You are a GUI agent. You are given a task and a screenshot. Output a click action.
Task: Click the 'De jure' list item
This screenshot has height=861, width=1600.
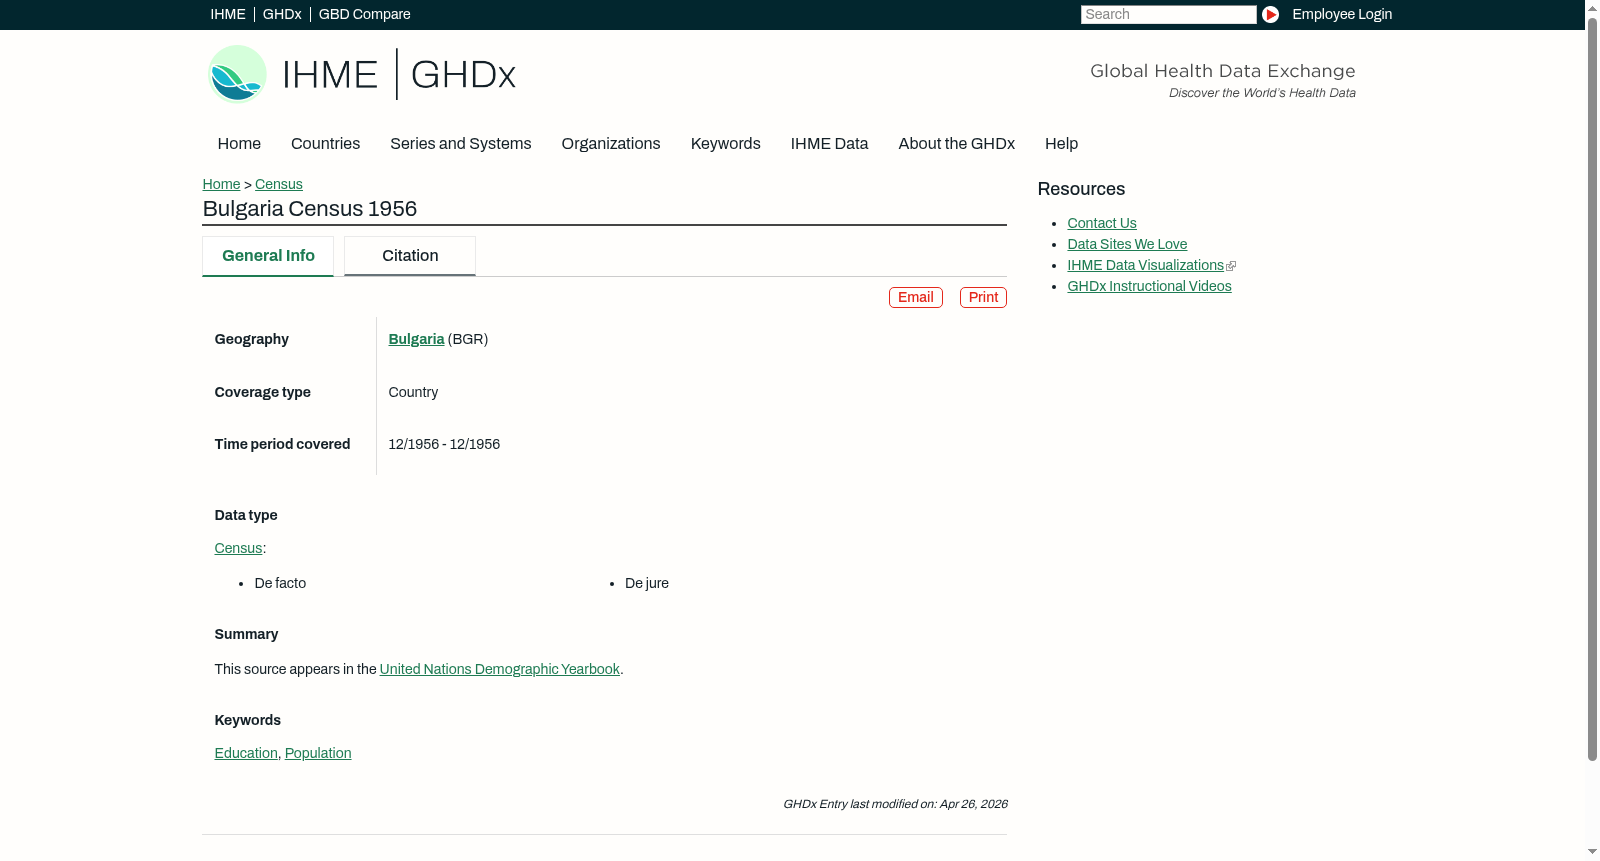[x=647, y=584]
